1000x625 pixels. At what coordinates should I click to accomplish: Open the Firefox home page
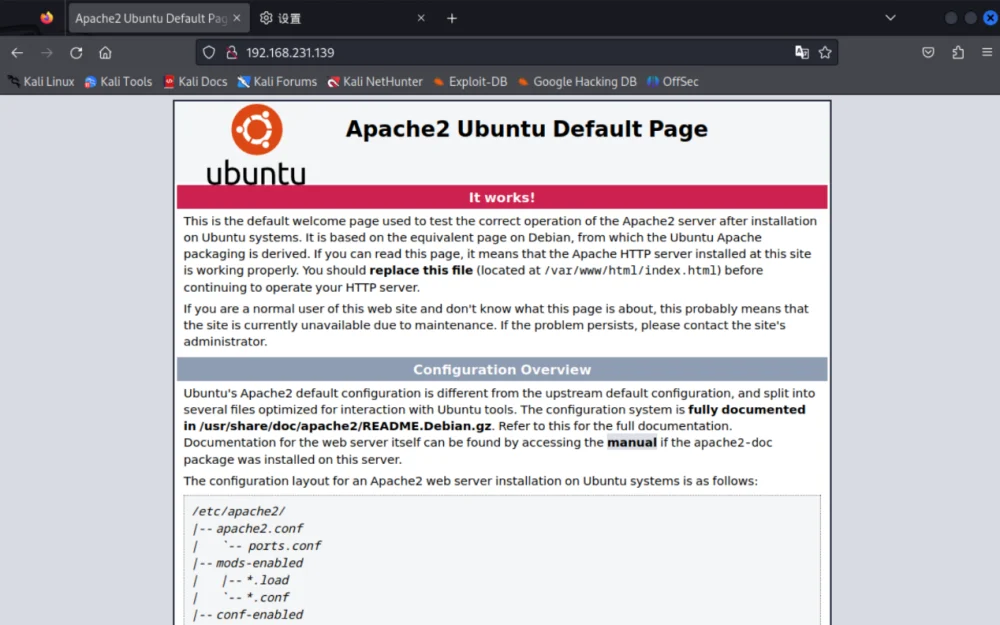(x=105, y=53)
